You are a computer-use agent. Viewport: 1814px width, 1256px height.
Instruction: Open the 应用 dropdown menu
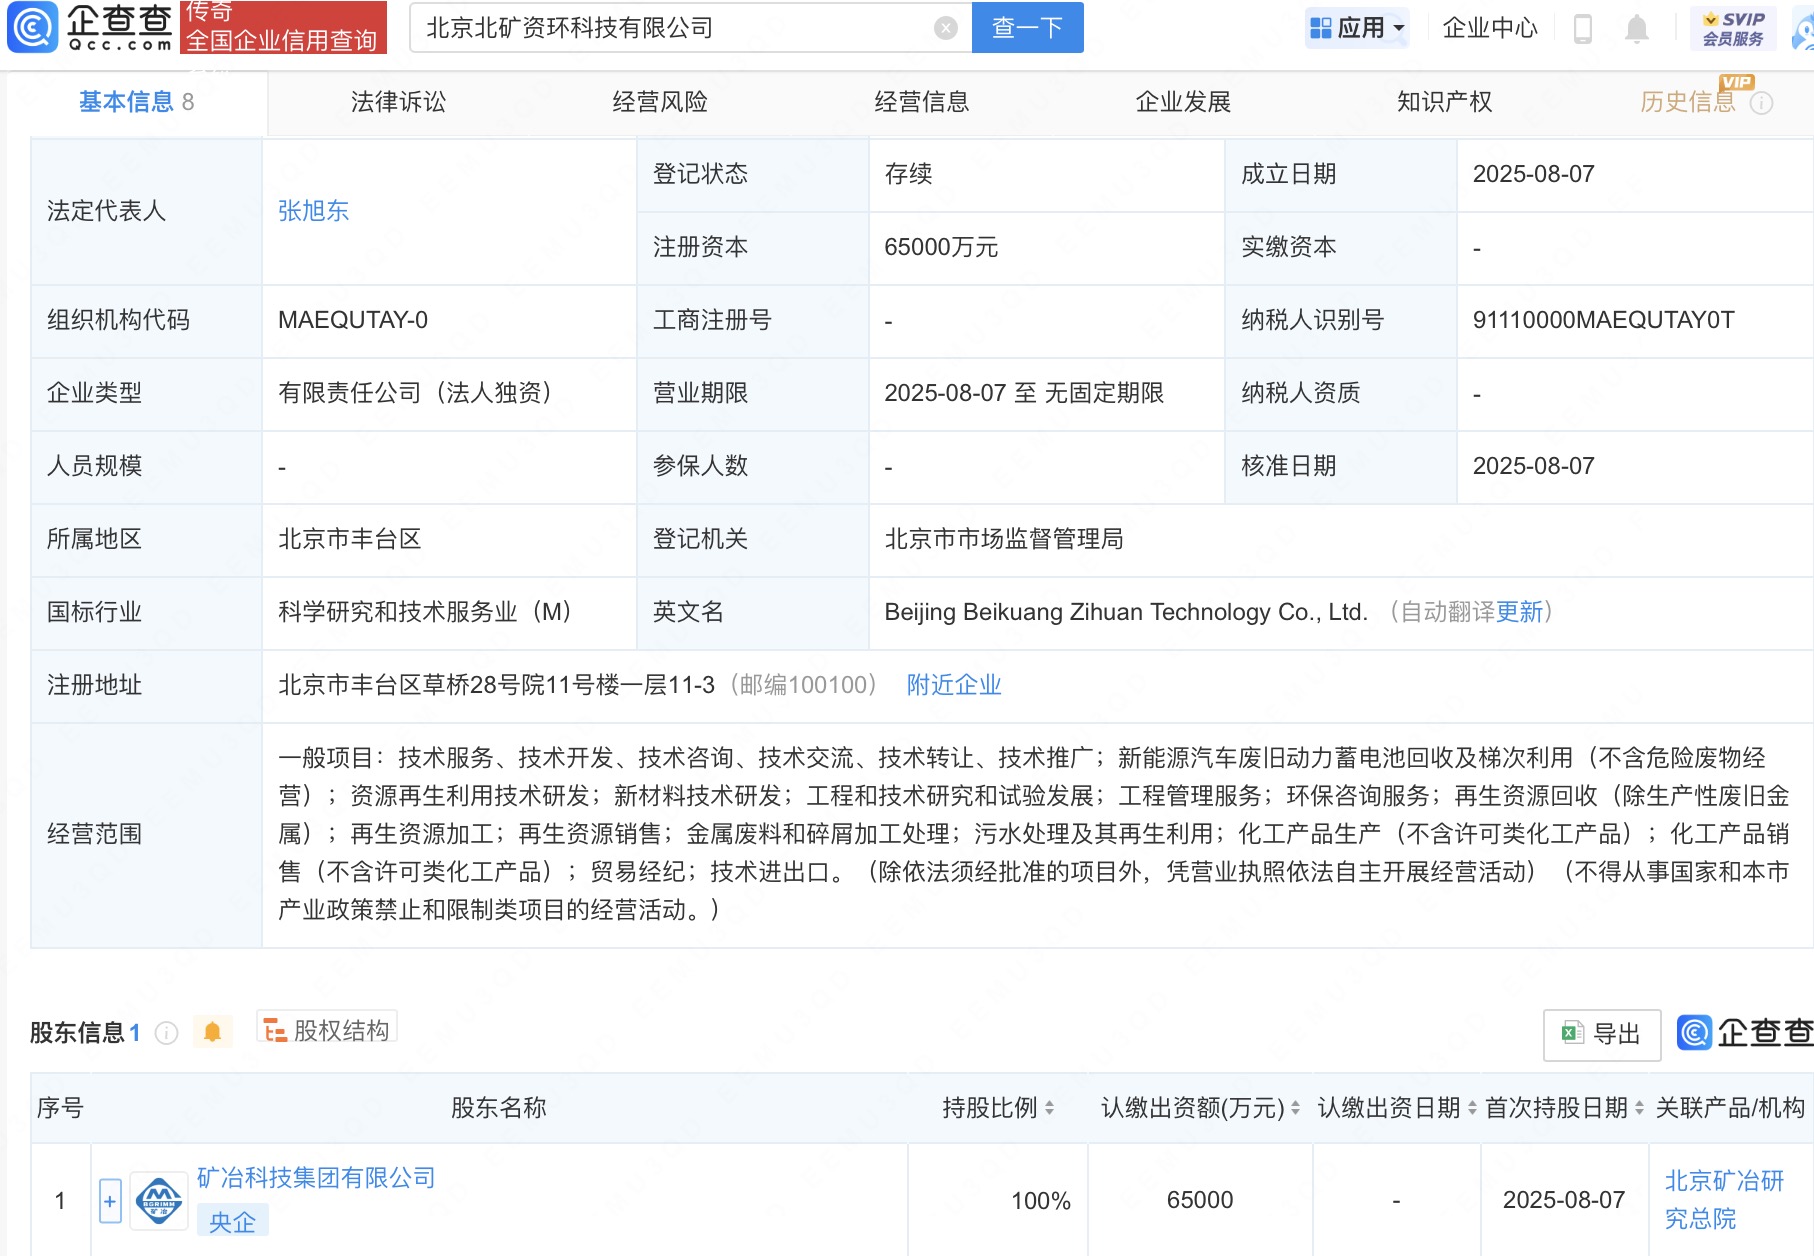tap(1357, 28)
